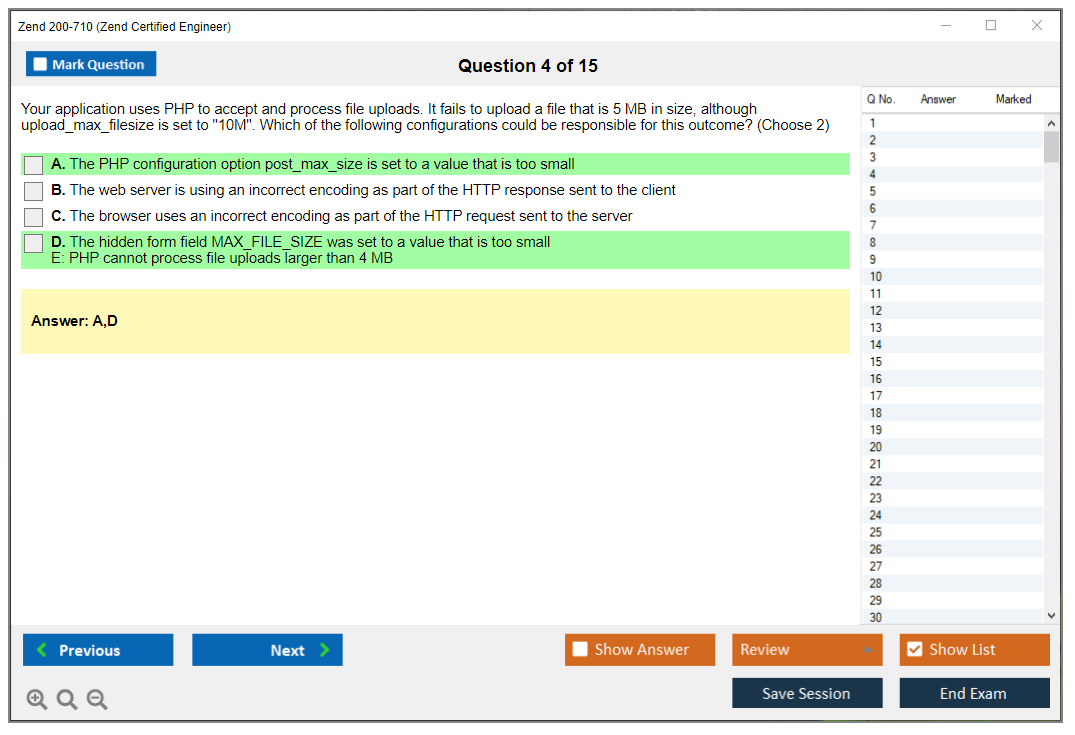Toggle the Show Answer checkbox button
This screenshot has height=735, width=1075.
[640, 650]
